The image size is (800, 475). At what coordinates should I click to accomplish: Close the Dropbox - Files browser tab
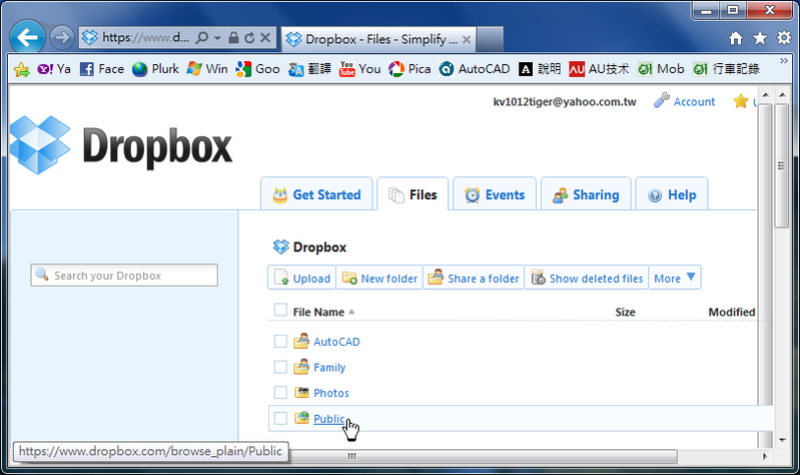click(466, 39)
